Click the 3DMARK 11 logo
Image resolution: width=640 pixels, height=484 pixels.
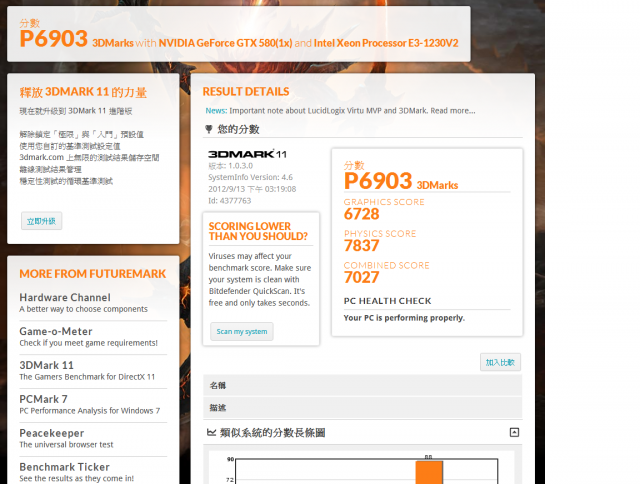click(247, 154)
